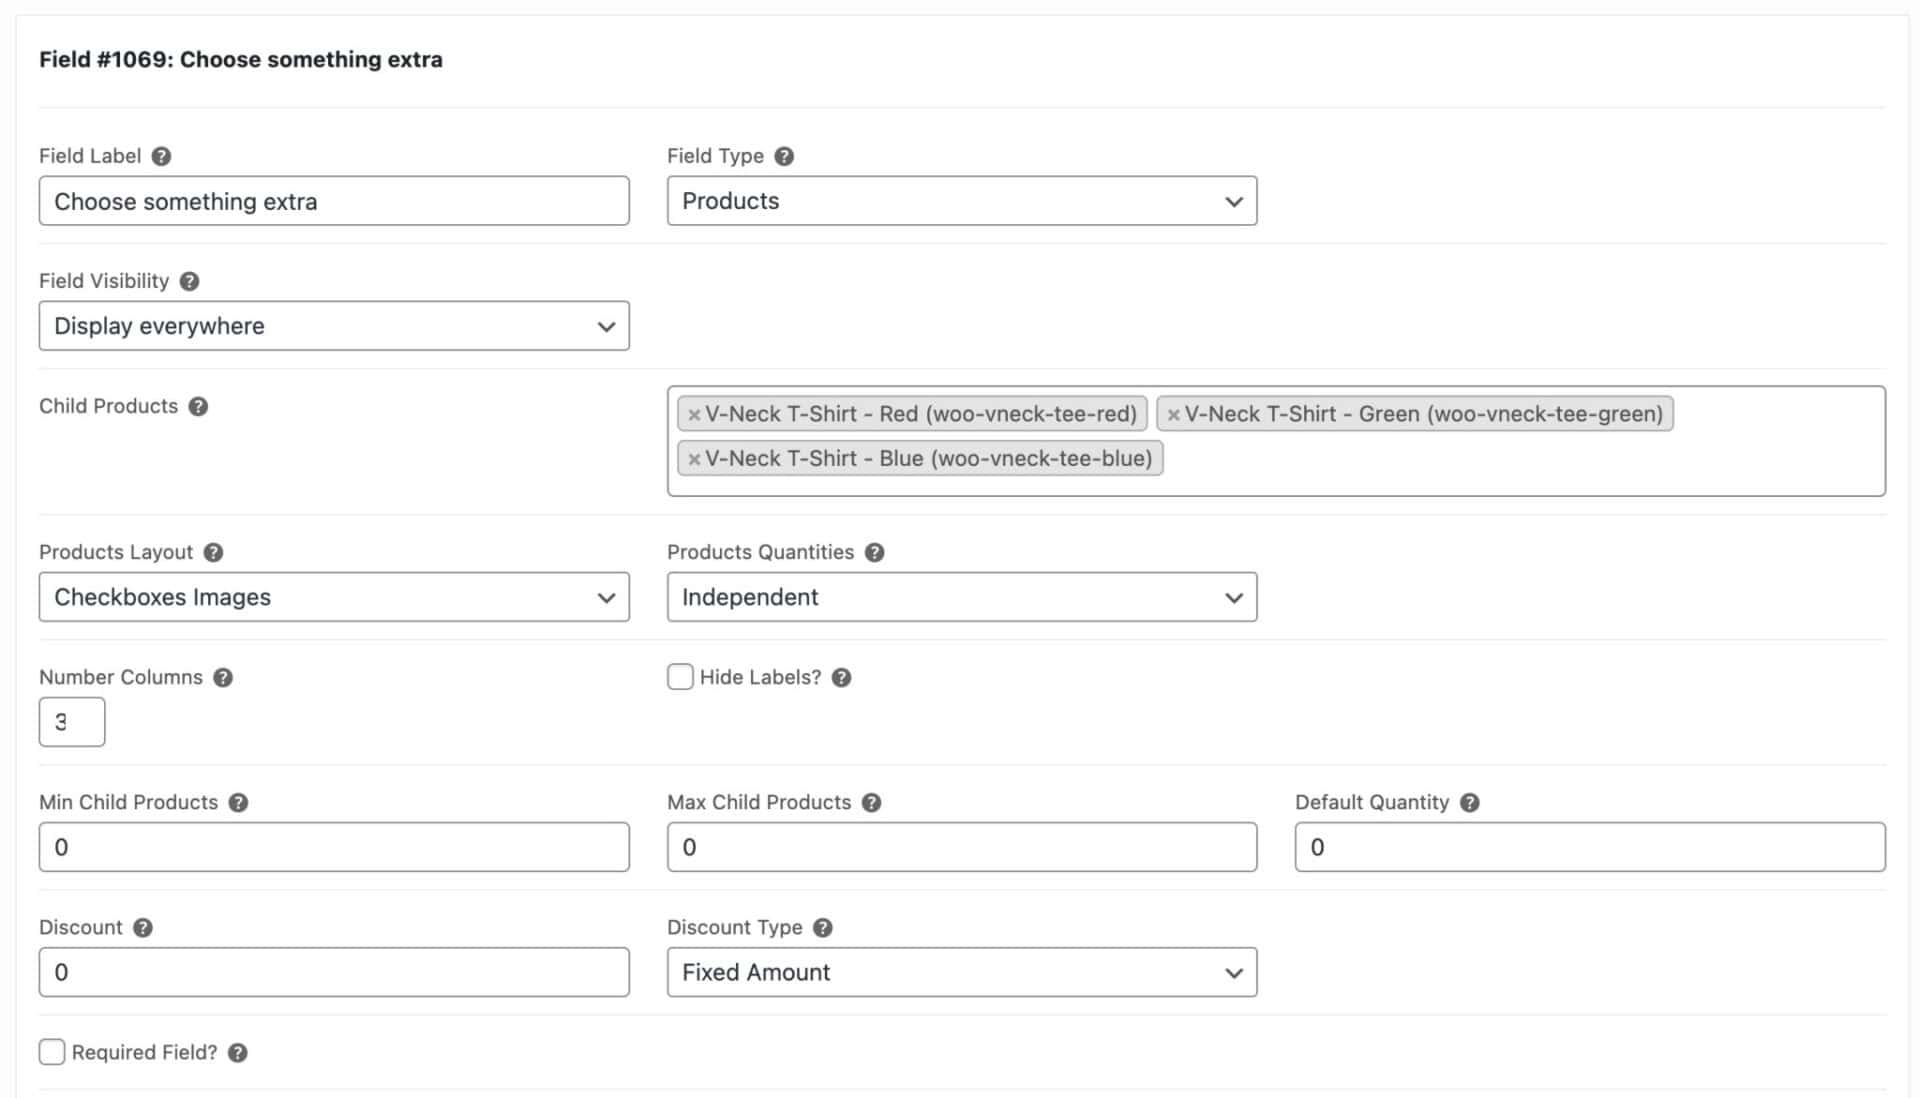Click the Max Child Products input
This screenshot has height=1098, width=1920.
962,847
